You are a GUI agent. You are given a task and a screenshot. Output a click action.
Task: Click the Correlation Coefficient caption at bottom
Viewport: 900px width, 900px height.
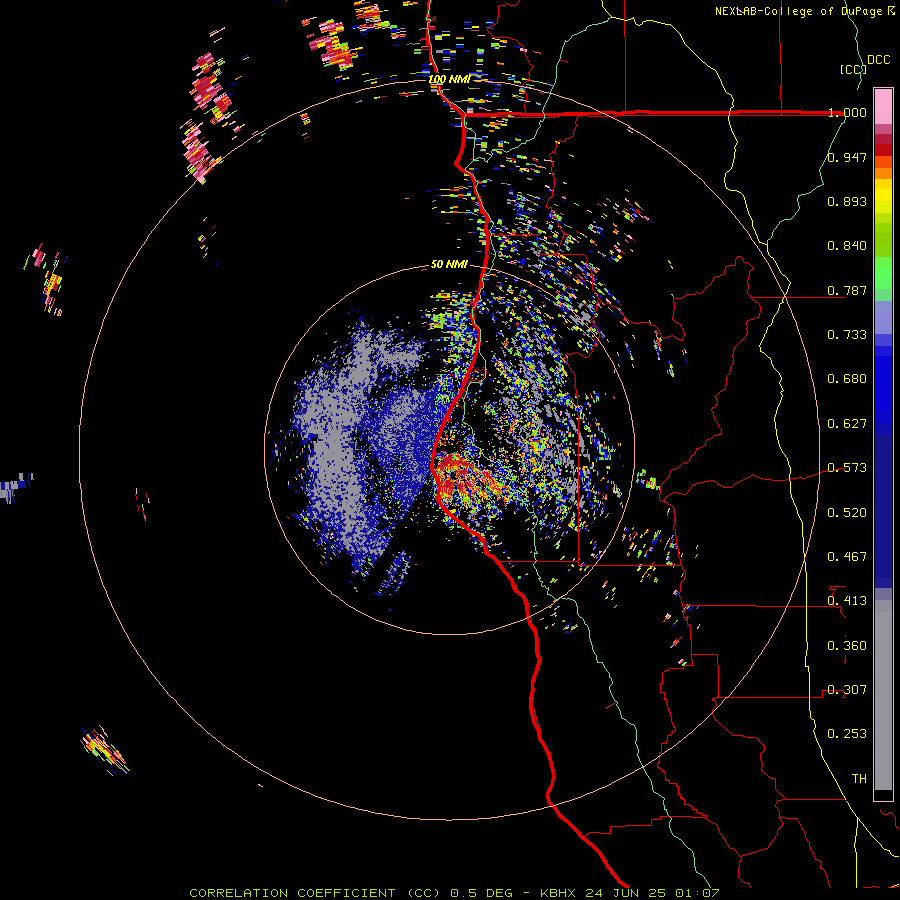454,893
